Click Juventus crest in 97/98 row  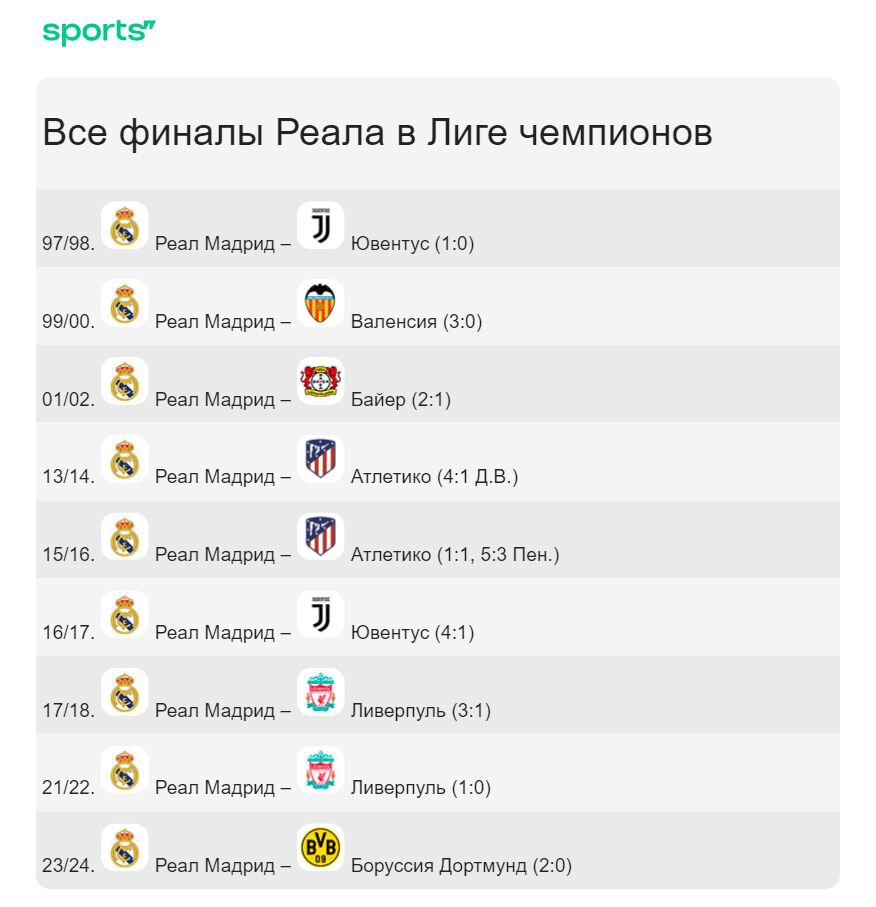[x=320, y=225]
